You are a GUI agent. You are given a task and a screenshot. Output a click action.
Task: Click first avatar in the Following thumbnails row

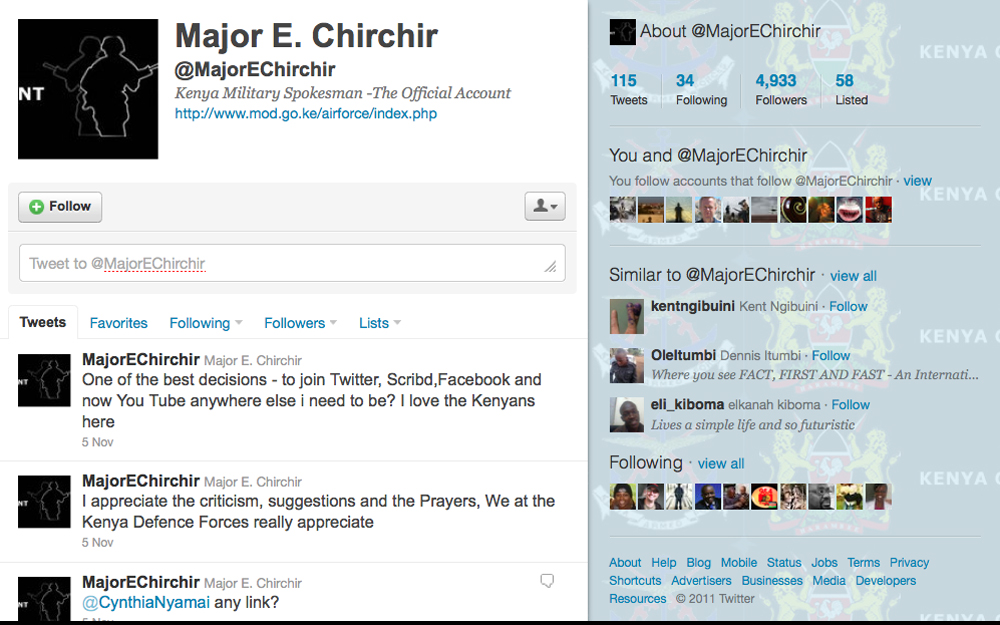(622, 496)
